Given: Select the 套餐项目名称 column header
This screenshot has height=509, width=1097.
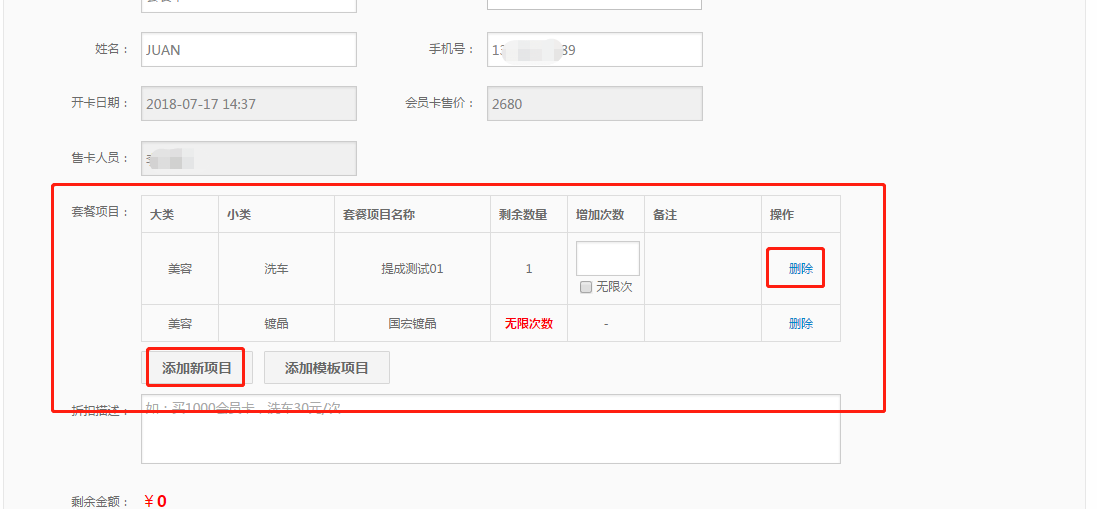Looking at the screenshot, I should coord(379,215).
